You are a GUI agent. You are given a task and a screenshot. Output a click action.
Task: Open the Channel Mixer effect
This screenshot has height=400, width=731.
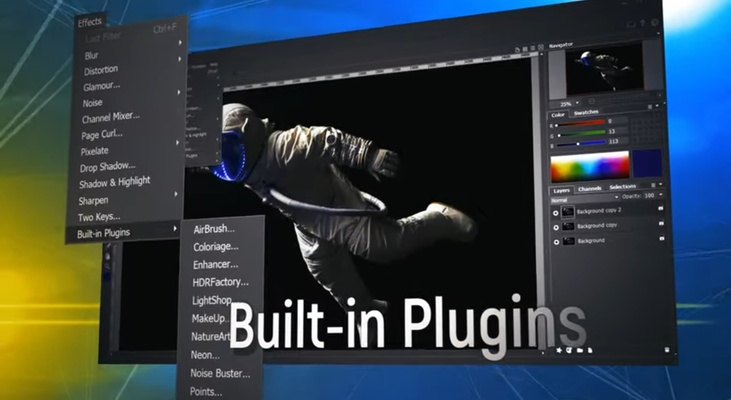110,117
